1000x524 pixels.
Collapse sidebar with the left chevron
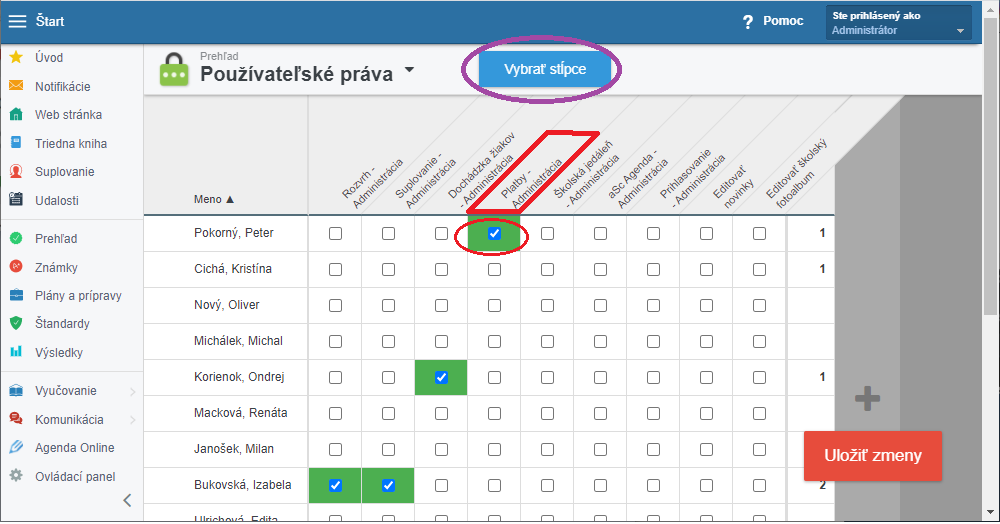(128, 500)
